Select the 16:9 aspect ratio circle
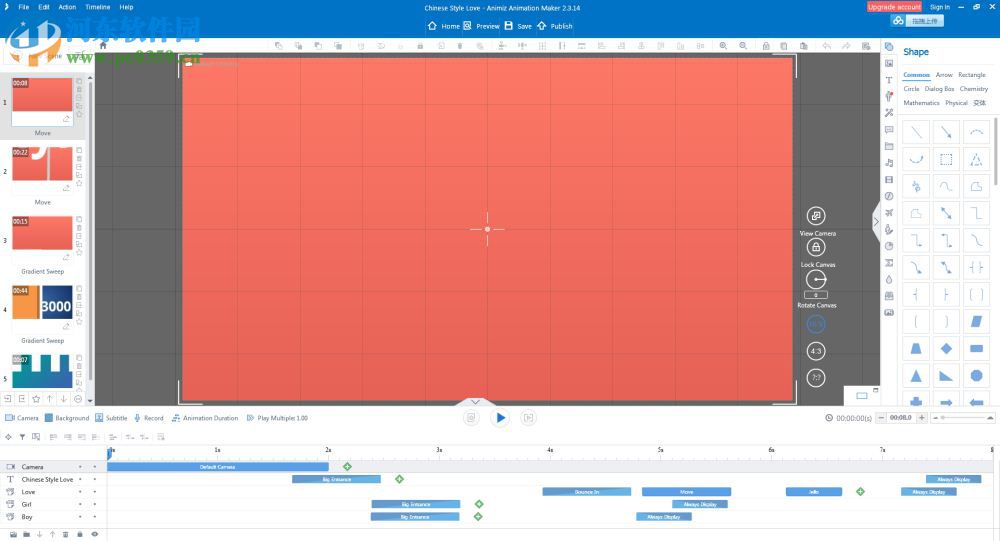1000x541 pixels. coord(816,324)
